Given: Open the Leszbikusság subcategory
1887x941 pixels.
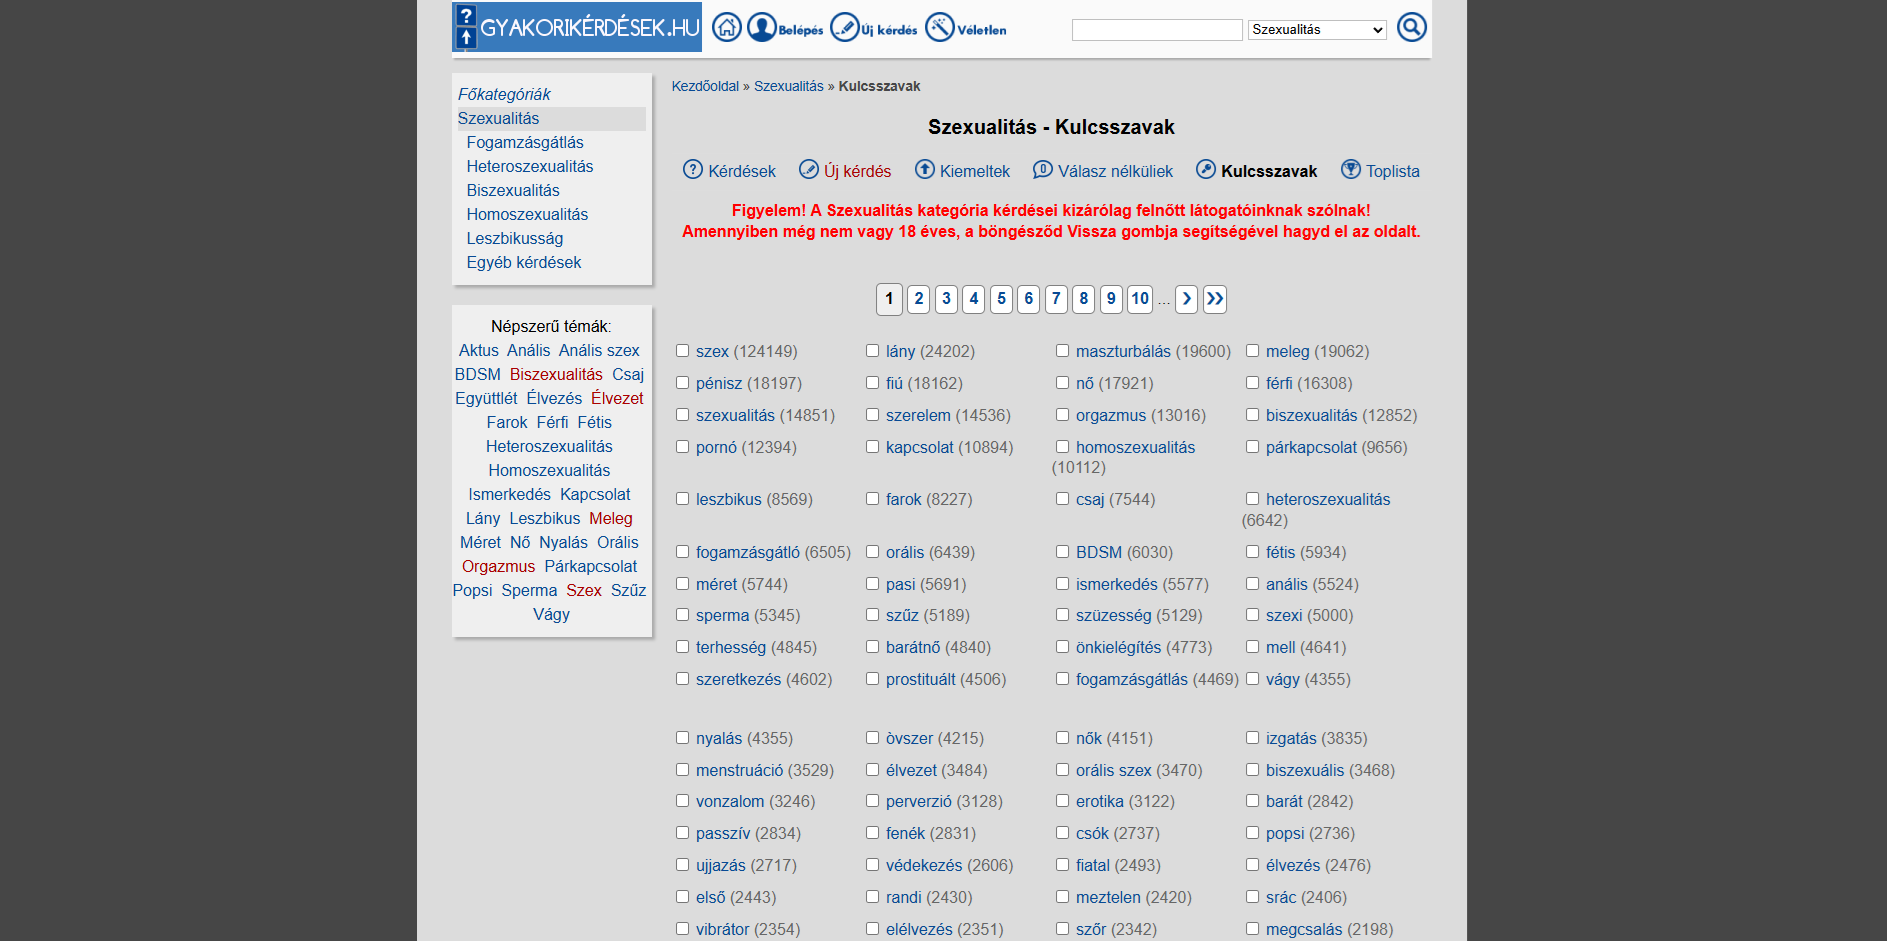Looking at the screenshot, I should click(515, 238).
